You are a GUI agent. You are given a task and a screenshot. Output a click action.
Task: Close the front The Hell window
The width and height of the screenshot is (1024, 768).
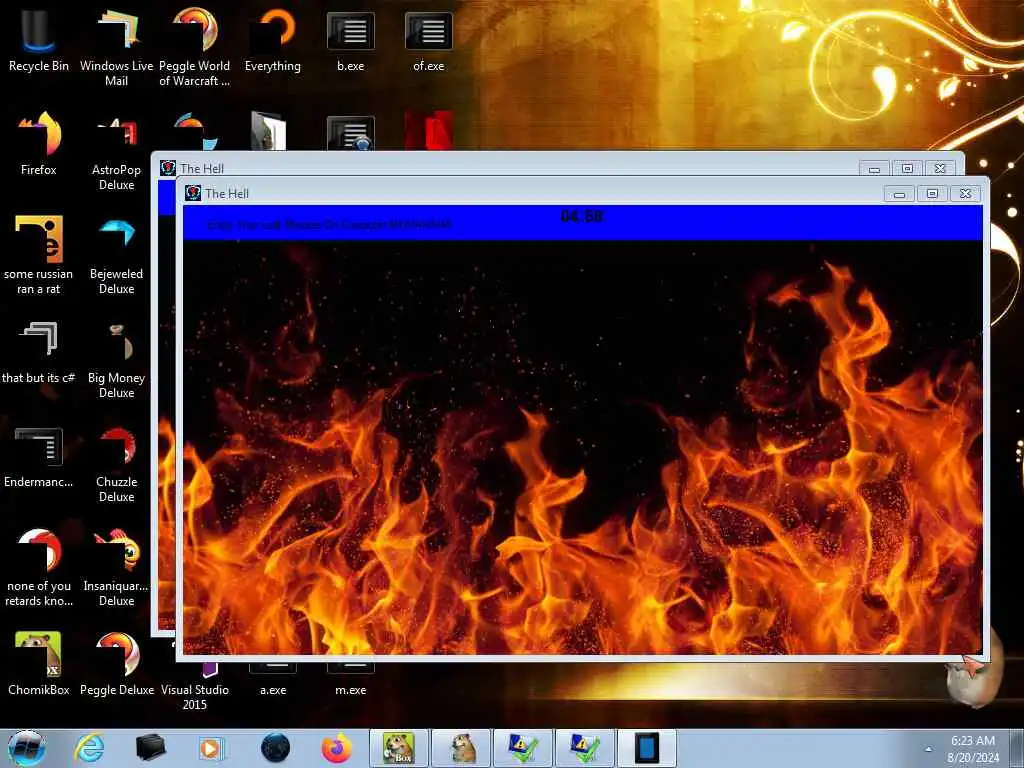[x=965, y=194]
